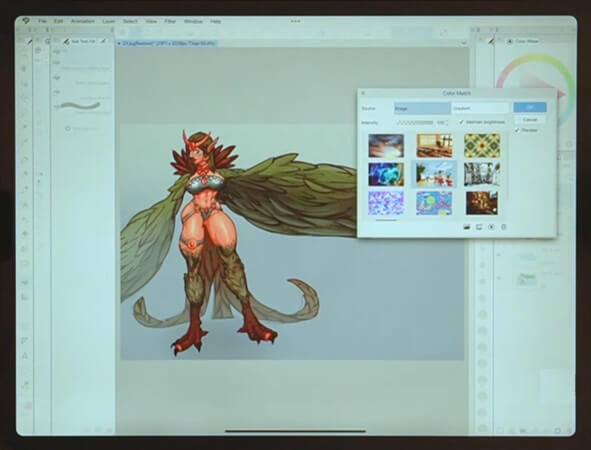Click the Intensity value stepper arrows
This screenshot has width=591, height=450.
click(x=447, y=122)
